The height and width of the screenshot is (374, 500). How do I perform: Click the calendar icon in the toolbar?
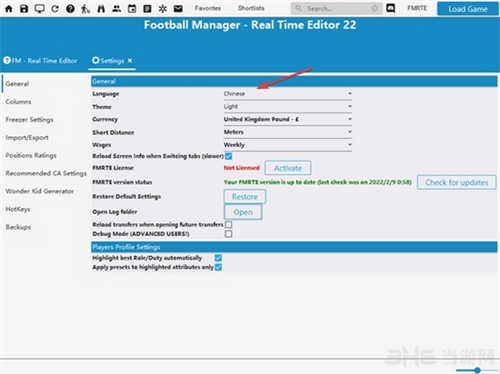coord(132,9)
